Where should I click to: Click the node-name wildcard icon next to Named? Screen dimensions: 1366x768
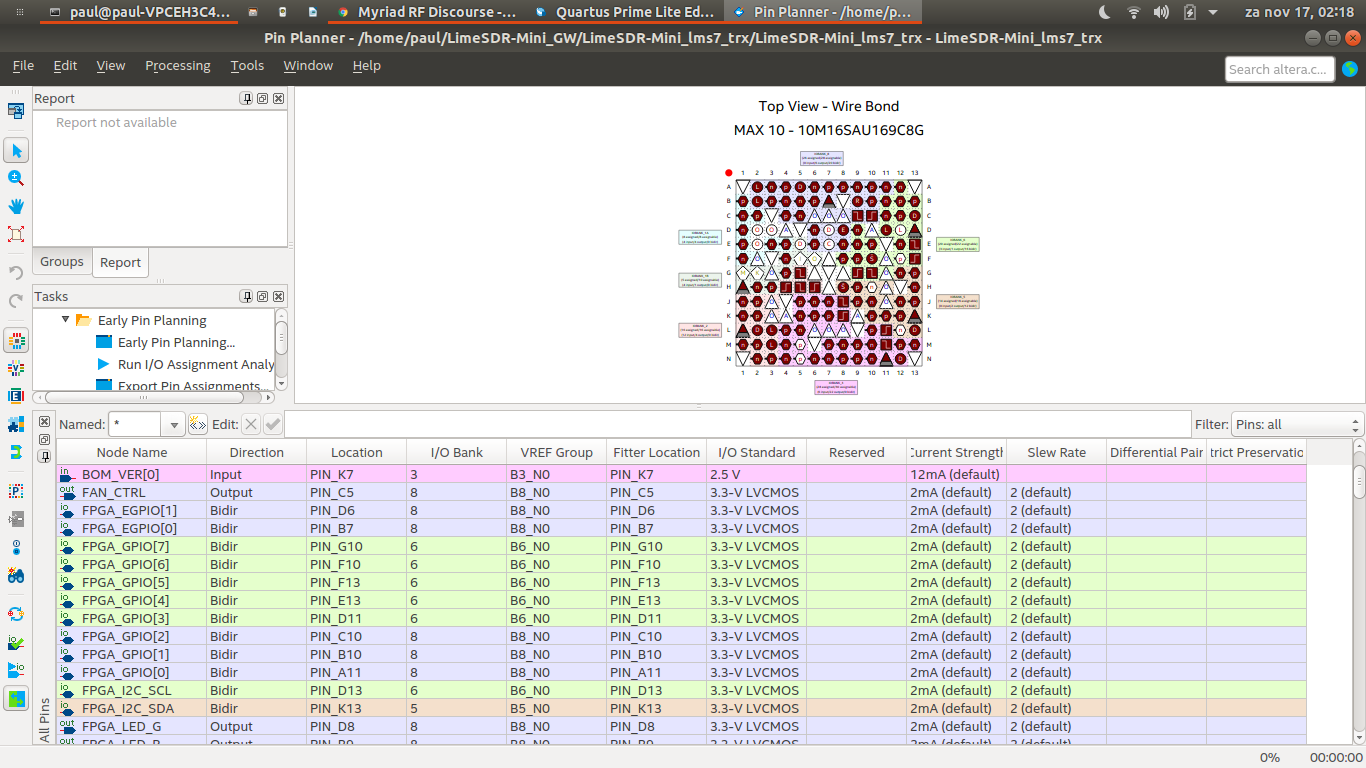[x=198, y=424]
